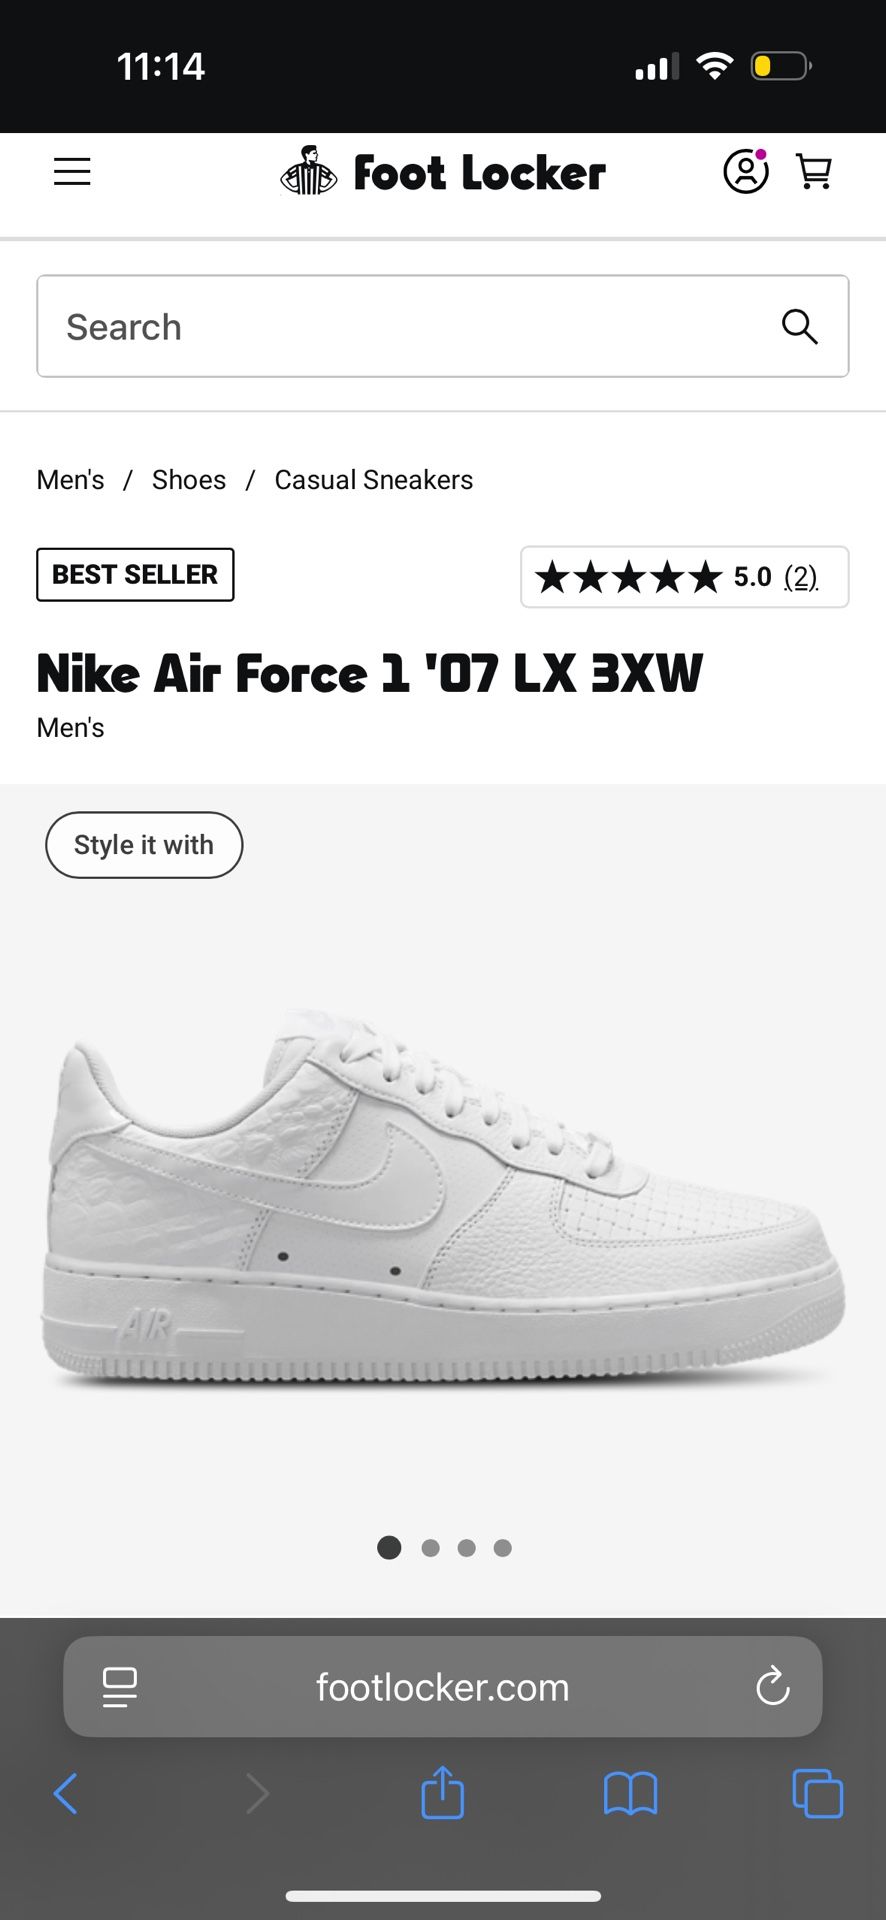Open the Shoes breadcrumb link
Screen dimensions: 886x1920
(x=189, y=480)
